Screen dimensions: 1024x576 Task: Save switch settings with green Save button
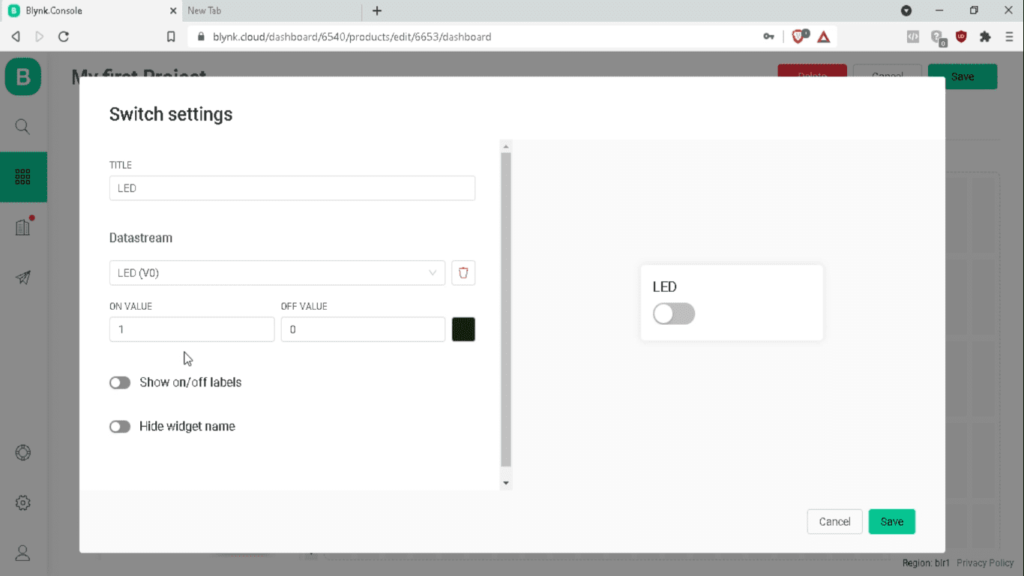click(x=891, y=521)
